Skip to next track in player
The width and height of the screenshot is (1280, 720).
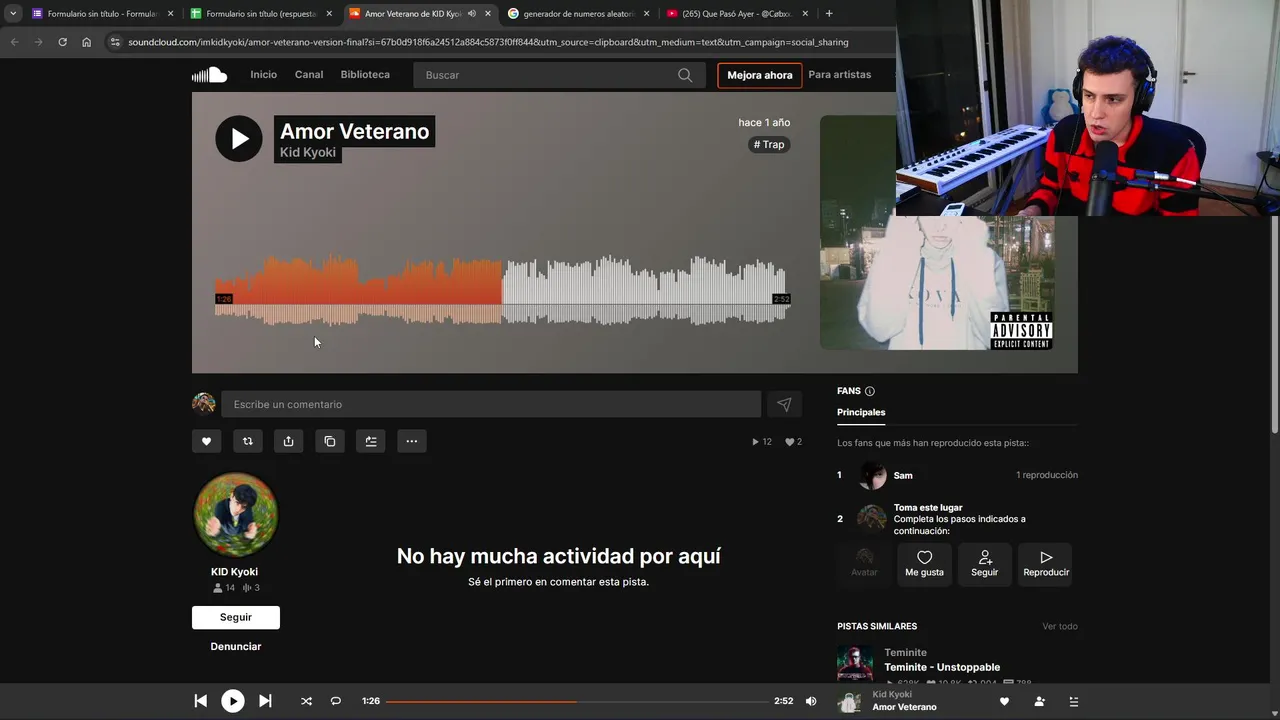(265, 701)
